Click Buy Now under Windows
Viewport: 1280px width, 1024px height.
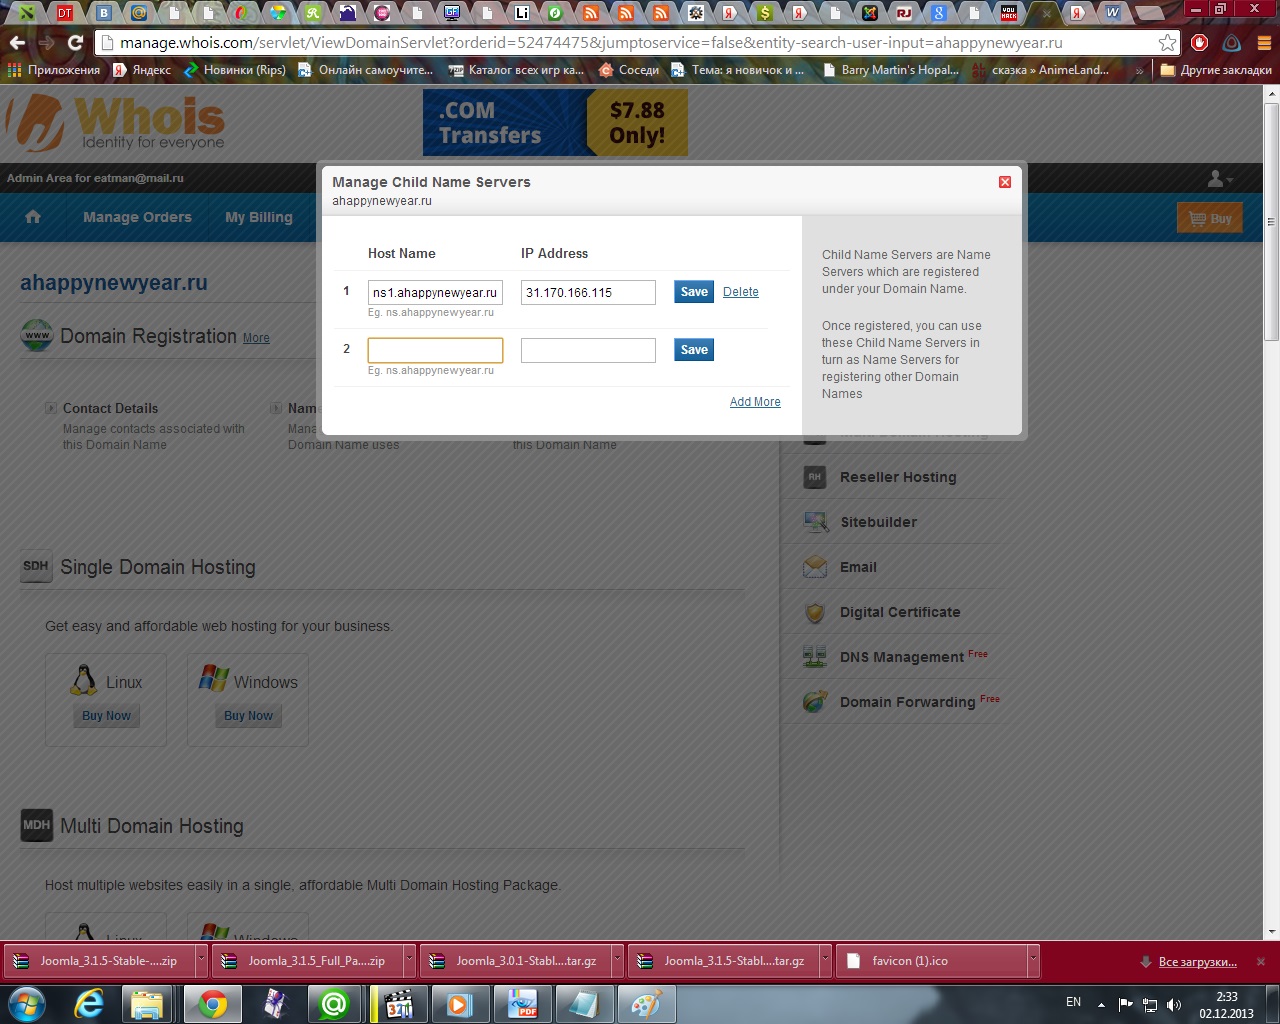248,716
